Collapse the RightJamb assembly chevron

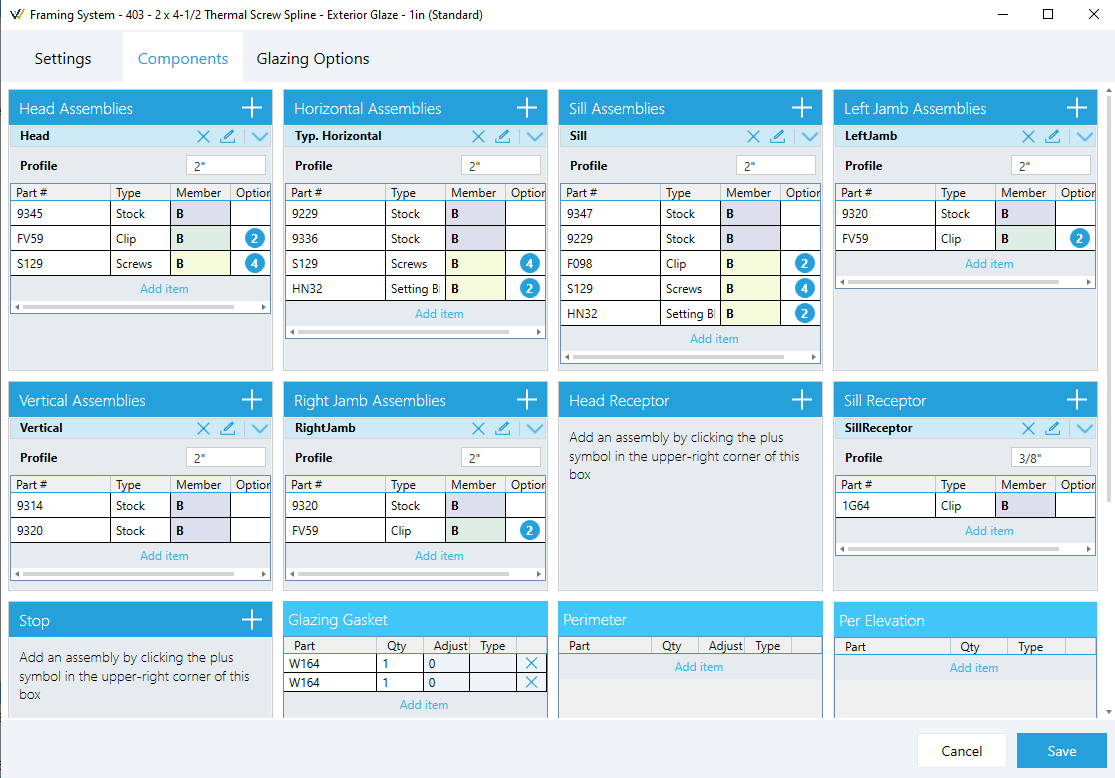click(535, 428)
